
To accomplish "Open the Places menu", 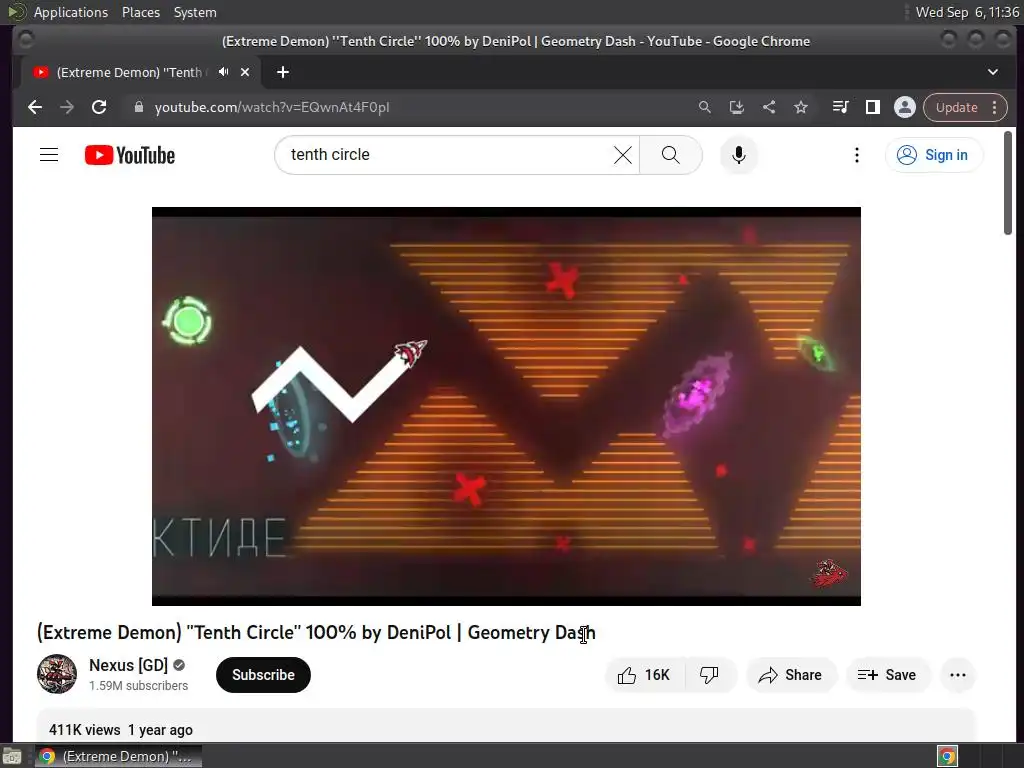I will pyautogui.click(x=140, y=12).
